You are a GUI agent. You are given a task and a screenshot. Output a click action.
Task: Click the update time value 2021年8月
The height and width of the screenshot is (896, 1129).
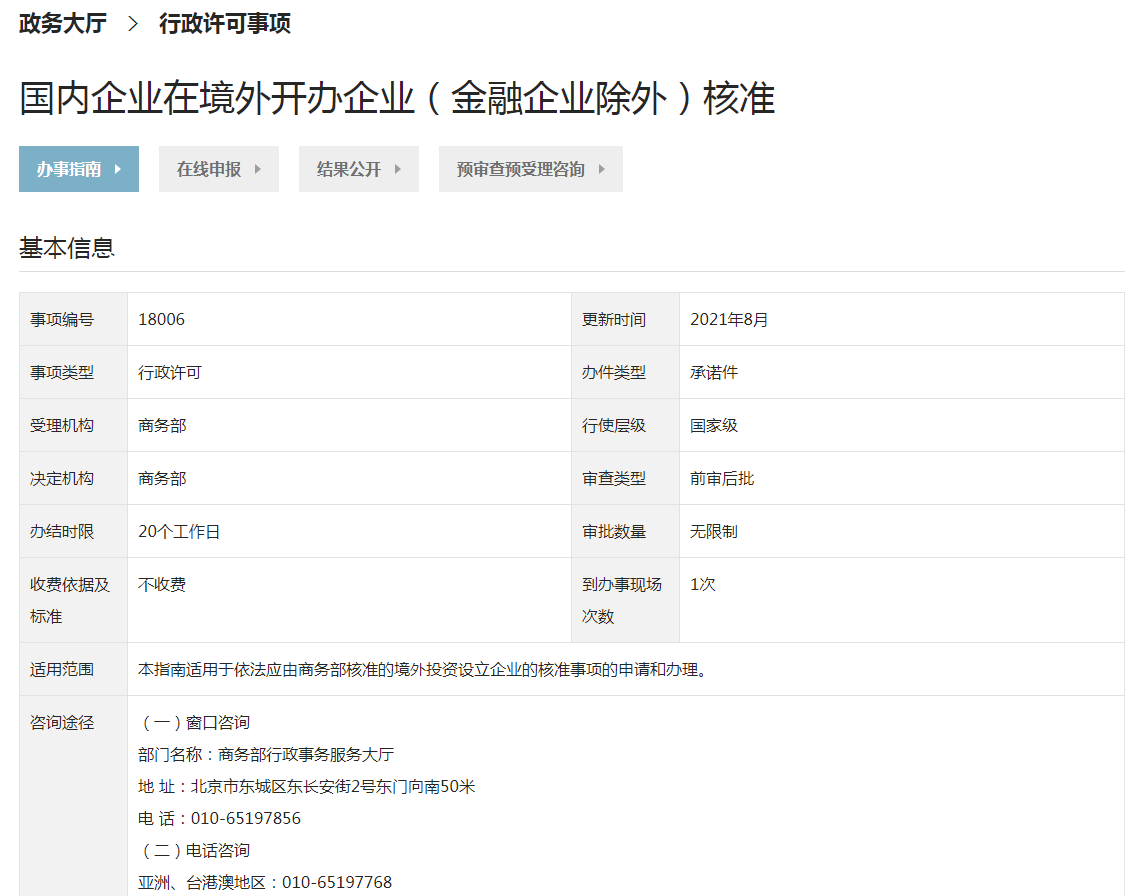729,320
